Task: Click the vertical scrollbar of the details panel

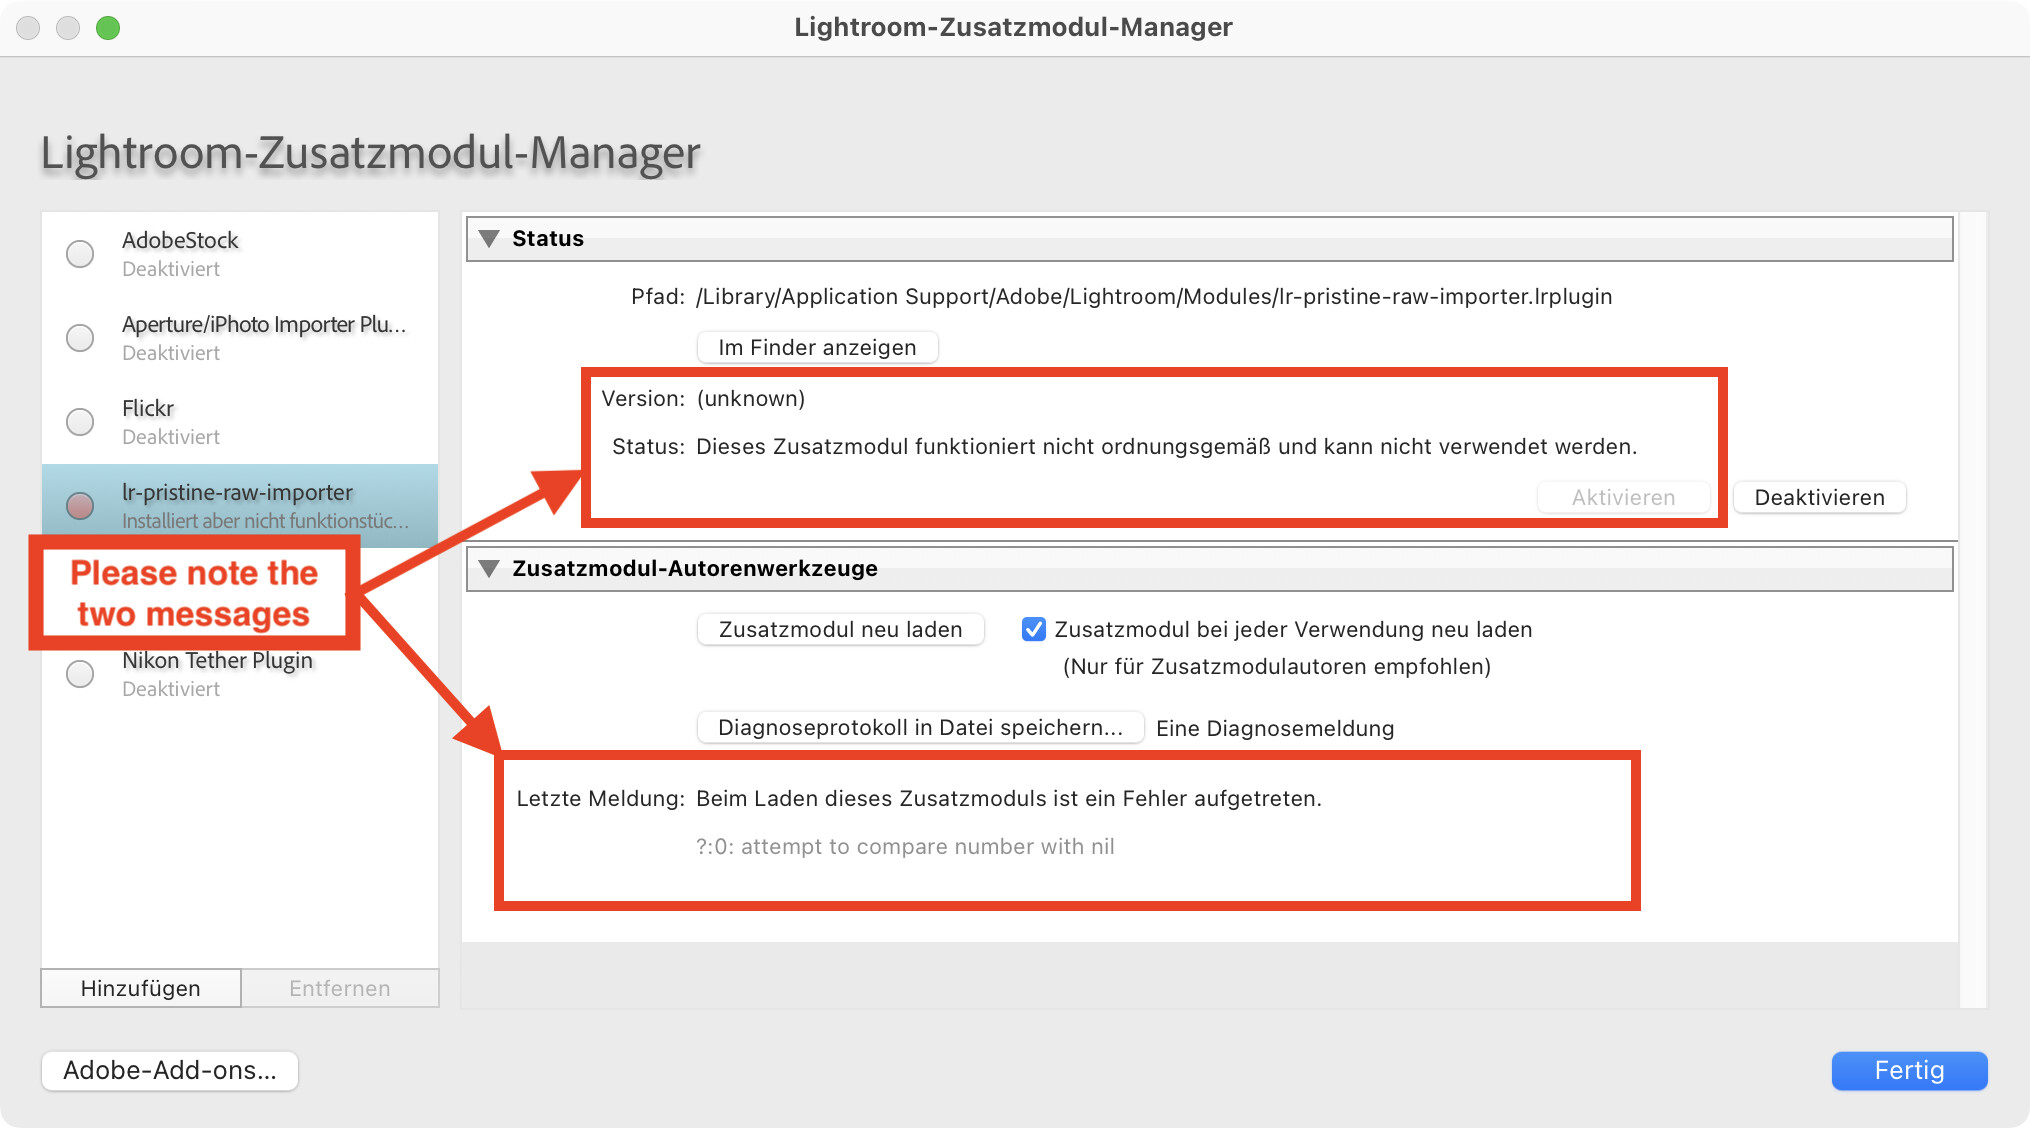Action: 1972,610
